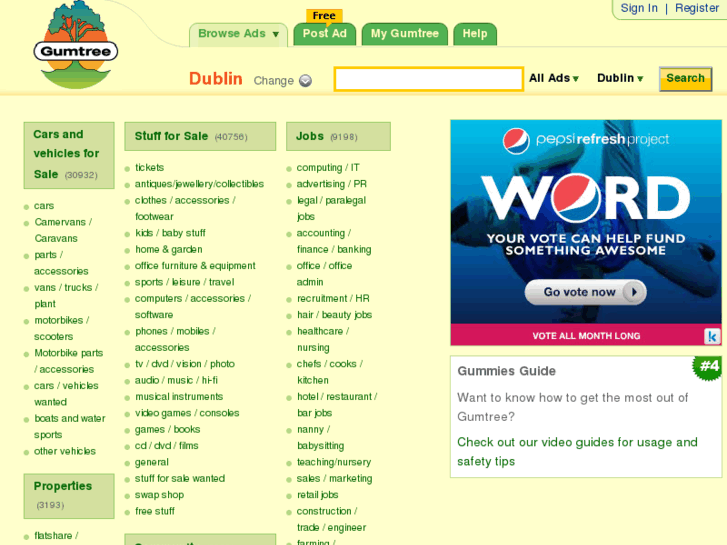Select audio / music / hi-fi link
The width and height of the screenshot is (727, 545).
tap(176, 380)
